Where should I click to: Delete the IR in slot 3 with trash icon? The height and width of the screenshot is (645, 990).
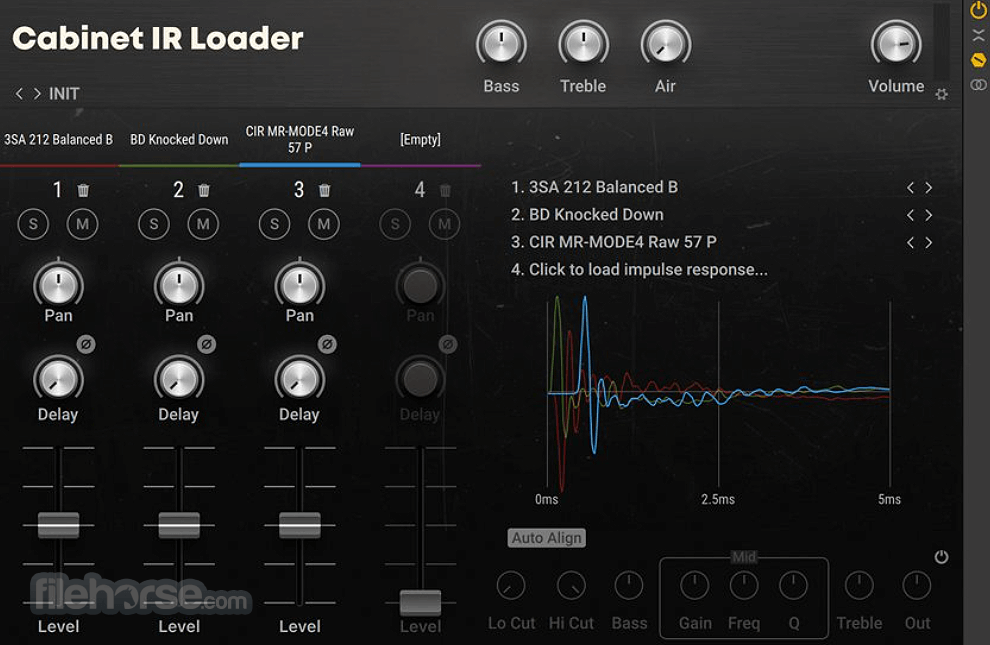325,190
